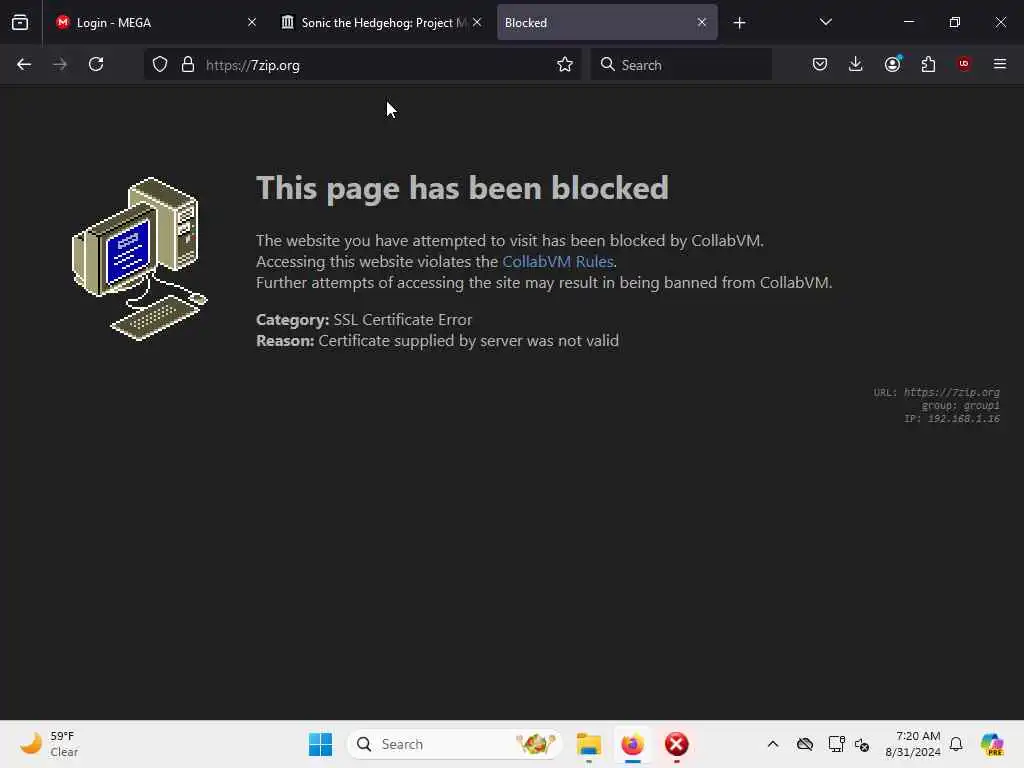Close the Login - MEGA tab

pos(251,22)
